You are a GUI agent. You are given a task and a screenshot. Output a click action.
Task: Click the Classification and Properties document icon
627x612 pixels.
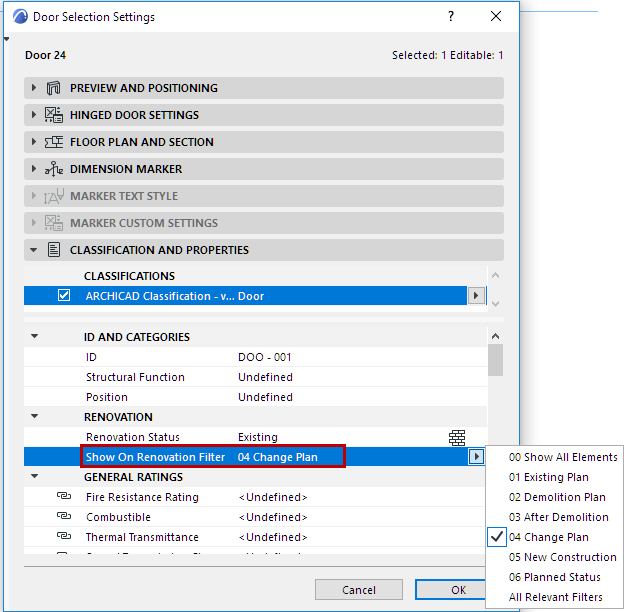pos(54,250)
